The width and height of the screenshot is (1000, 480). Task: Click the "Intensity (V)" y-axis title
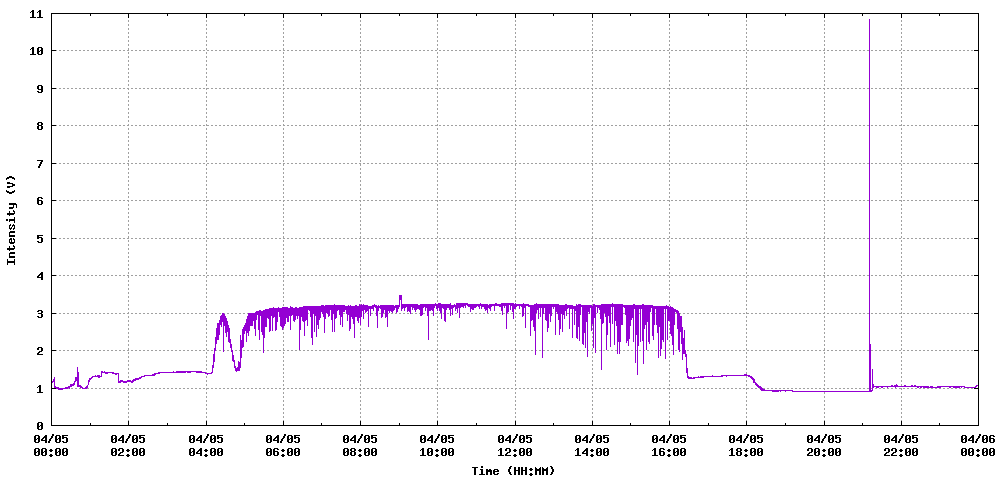(11, 219)
